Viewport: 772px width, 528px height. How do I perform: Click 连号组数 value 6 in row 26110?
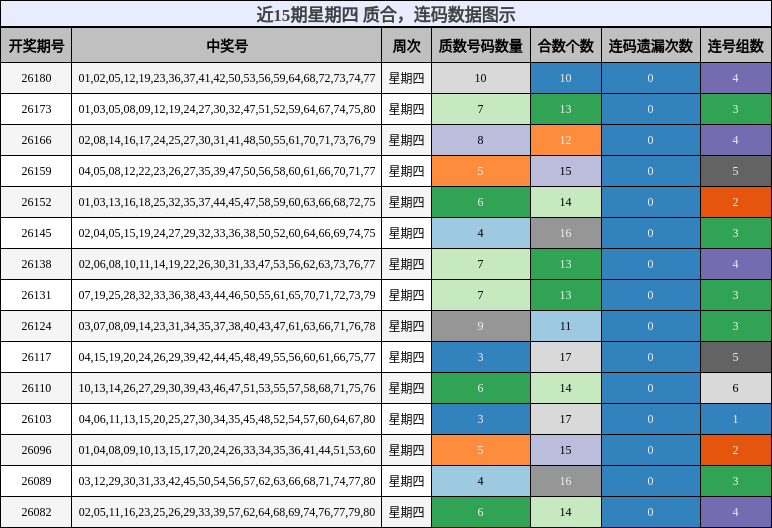click(736, 388)
